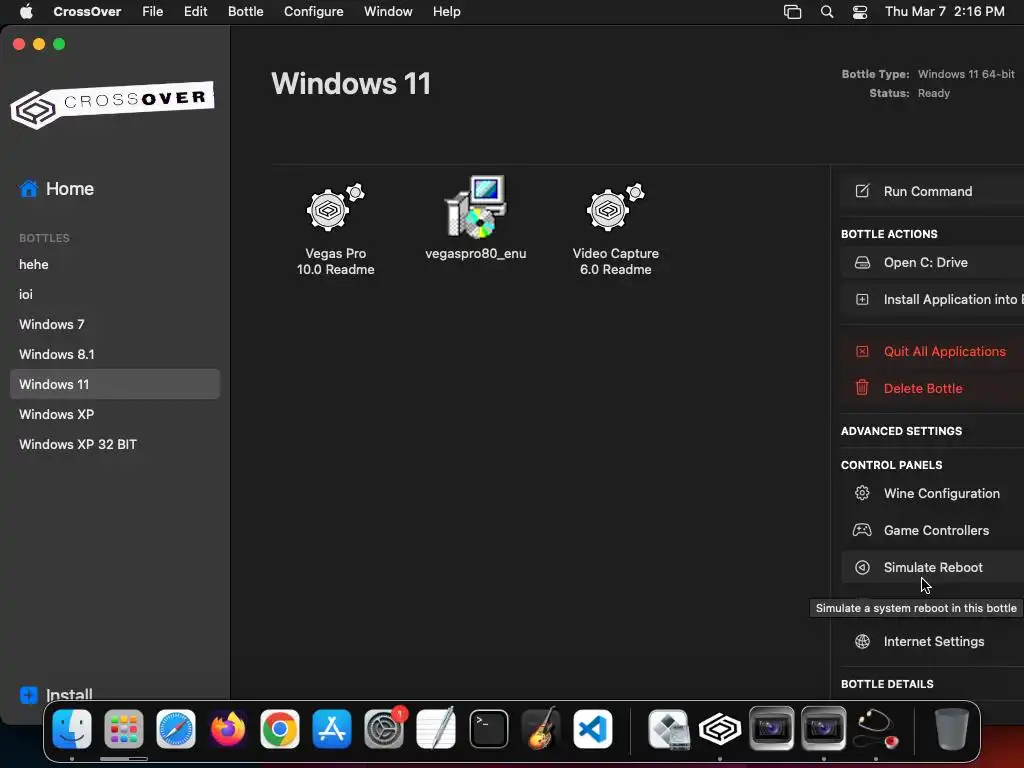
Task: Click the blue Install plus icon
Action: pos(29,695)
